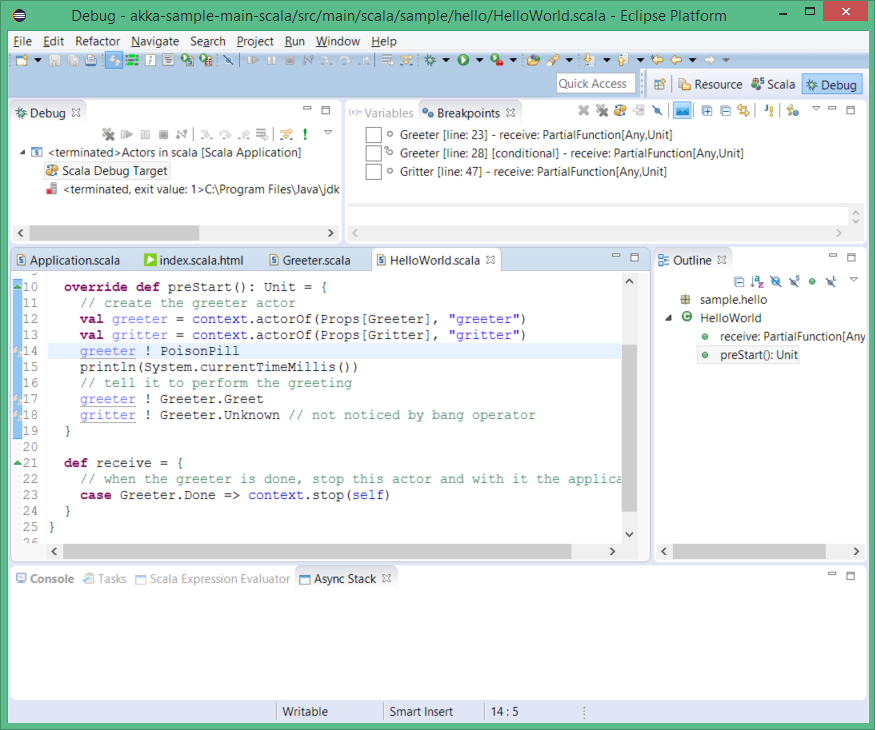Viewport: 875px width, 730px height.
Task: Click Collapse All icon in Outline view
Action: click(x=739, y=283)
